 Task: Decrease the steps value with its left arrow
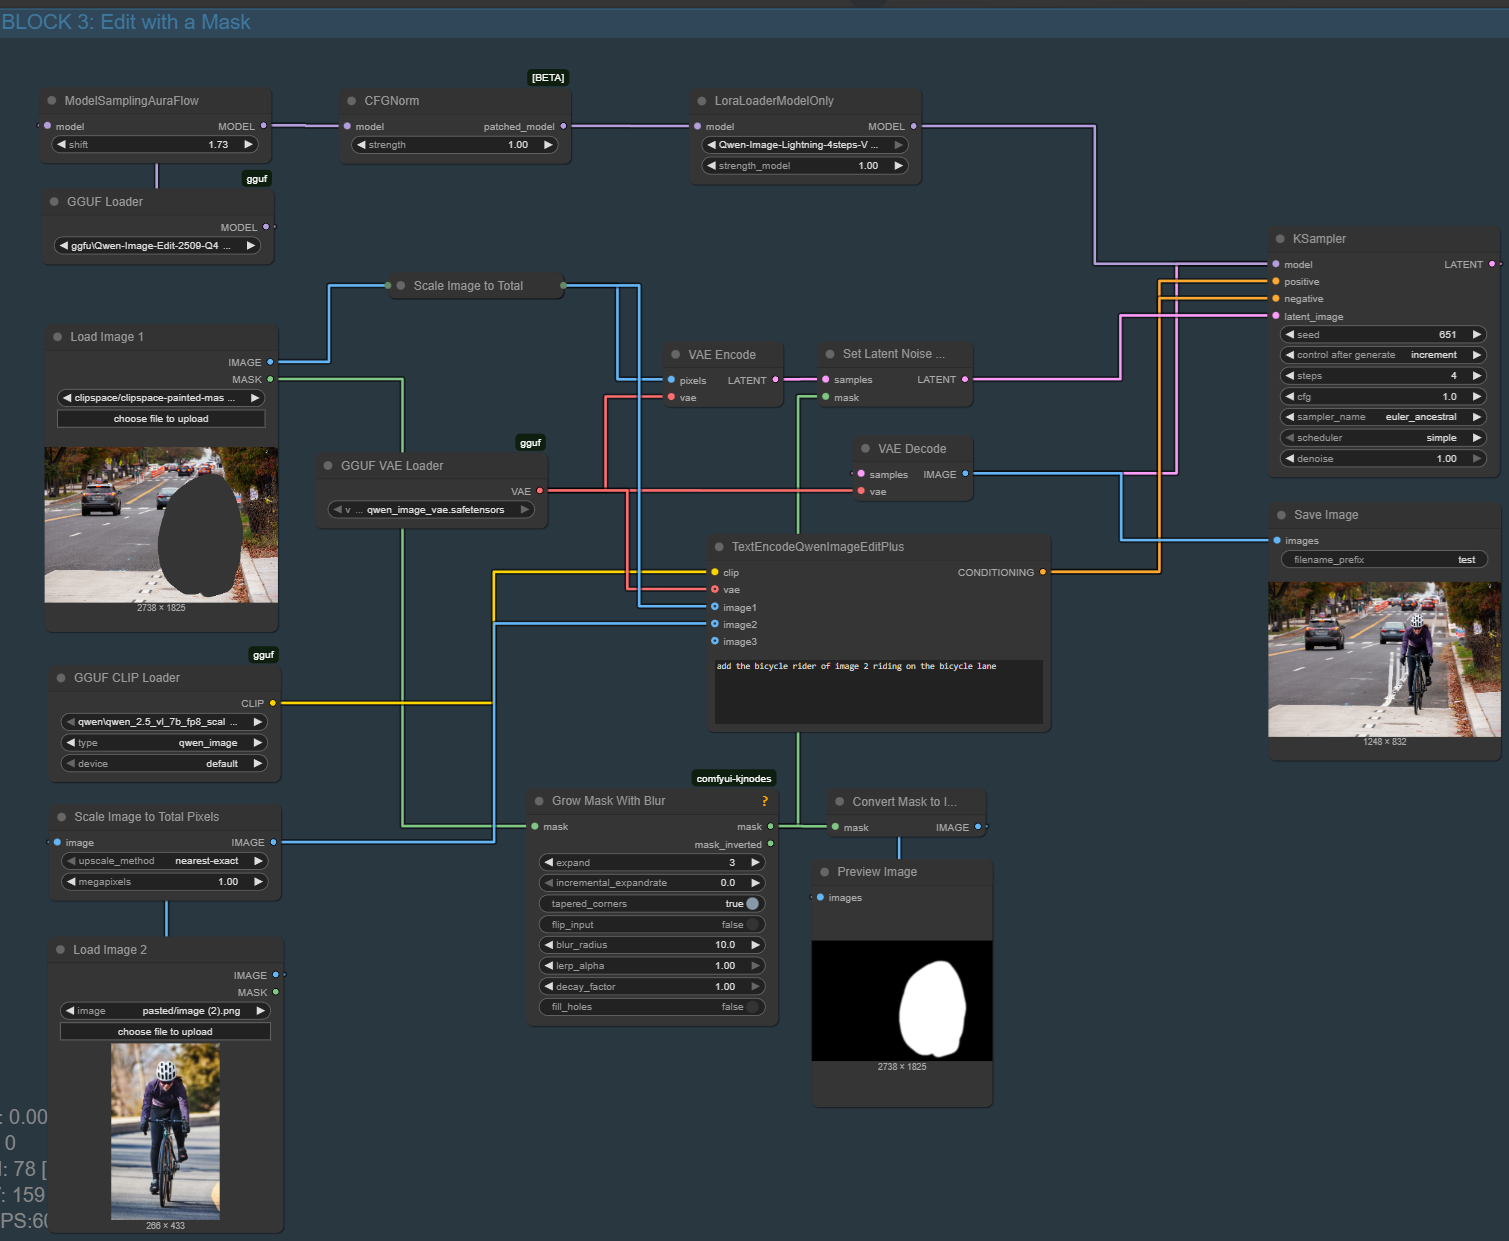(x=1290, y=376)
